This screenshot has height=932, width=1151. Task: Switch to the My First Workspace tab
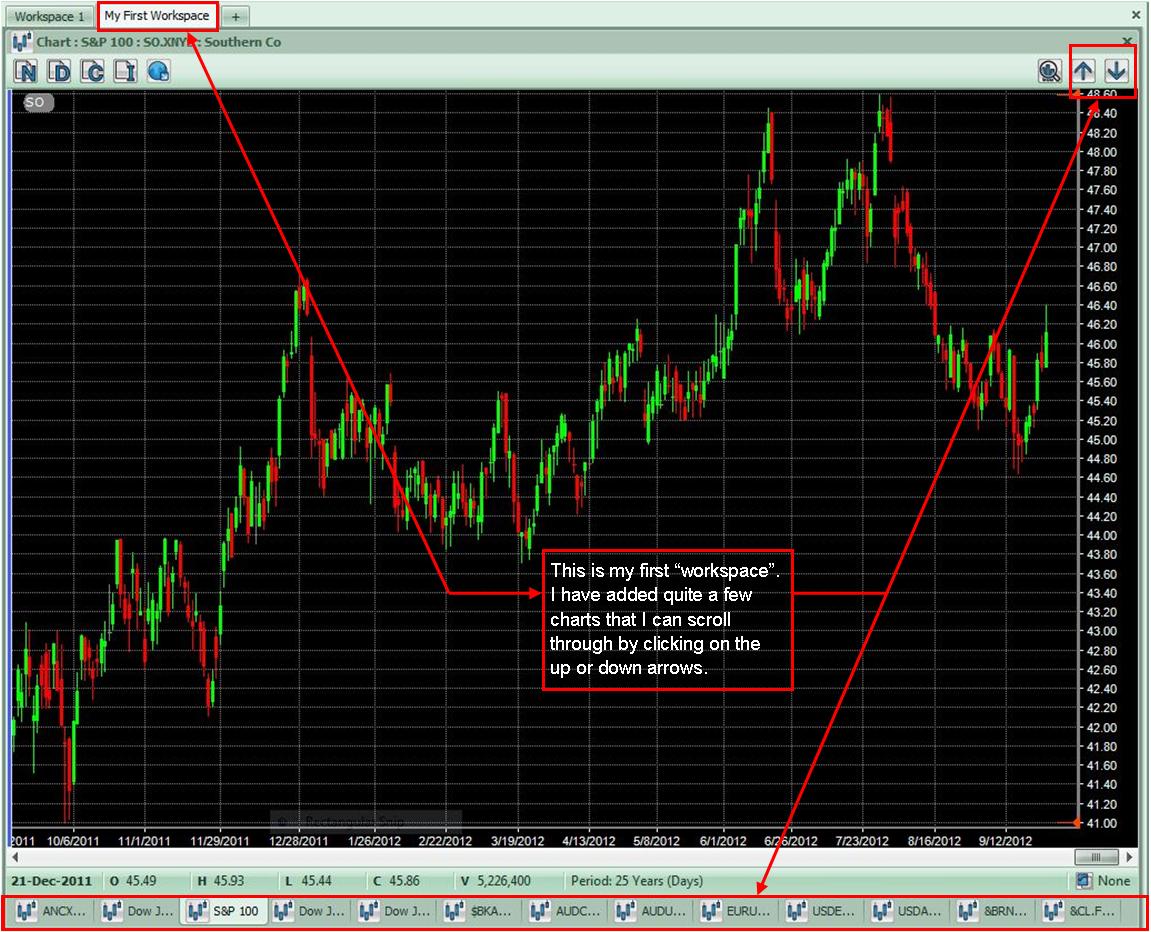pos(157,15)
